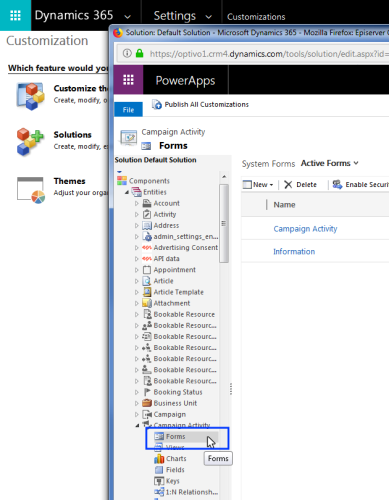Click the Themes window icon
Screen dimensions: 389x500
tap(31, 190)
